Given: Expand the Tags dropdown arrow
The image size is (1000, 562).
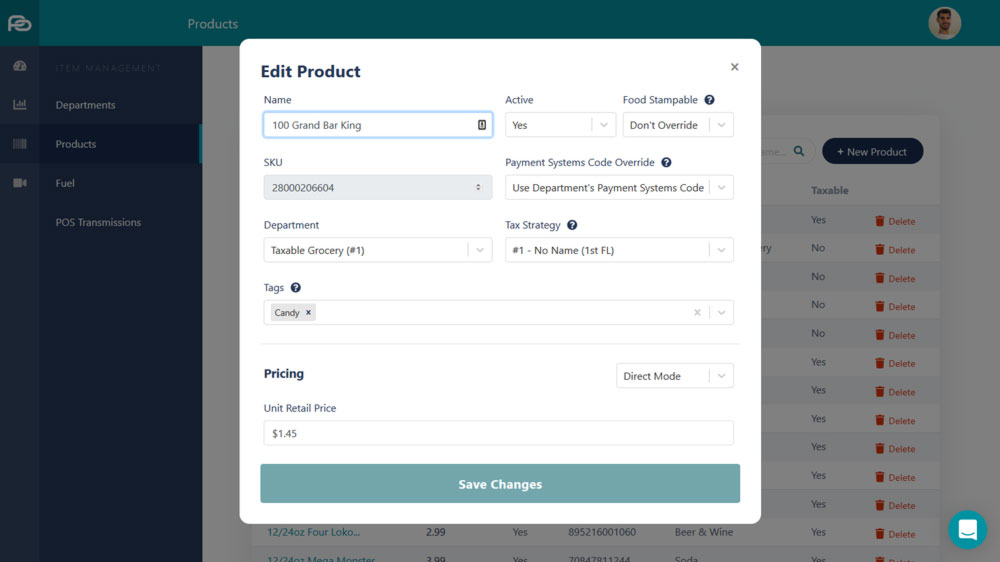Looking at the screenshot, I should [x=721, y=313].
